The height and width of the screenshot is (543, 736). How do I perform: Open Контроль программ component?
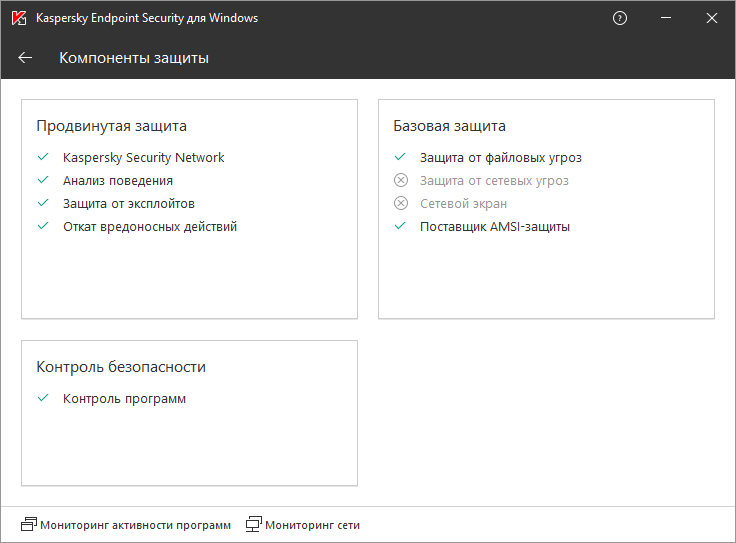pyautogui.click(x=124, y=399)
